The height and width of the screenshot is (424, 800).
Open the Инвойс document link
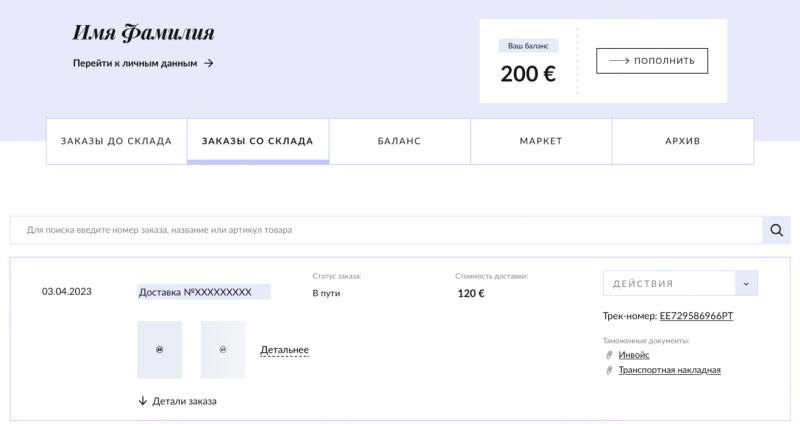(x=633, y=355)
